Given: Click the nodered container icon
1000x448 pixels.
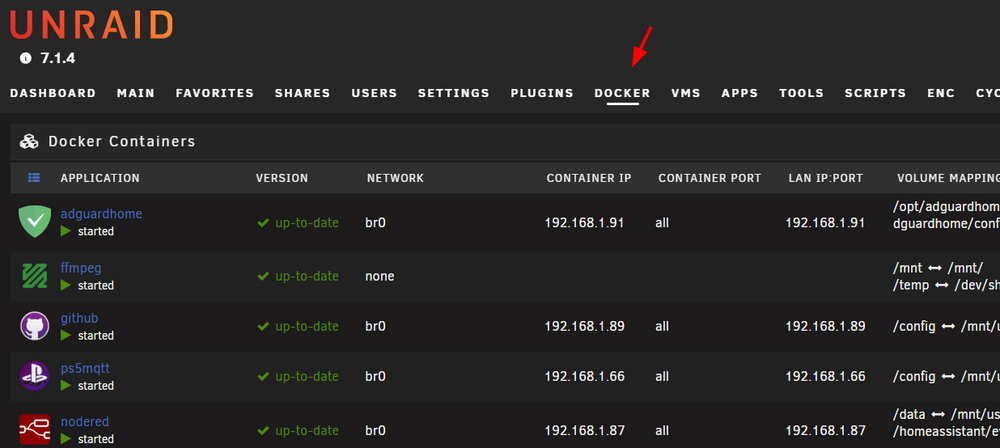Looking at the screenshot, I should [x=34, y=429].
